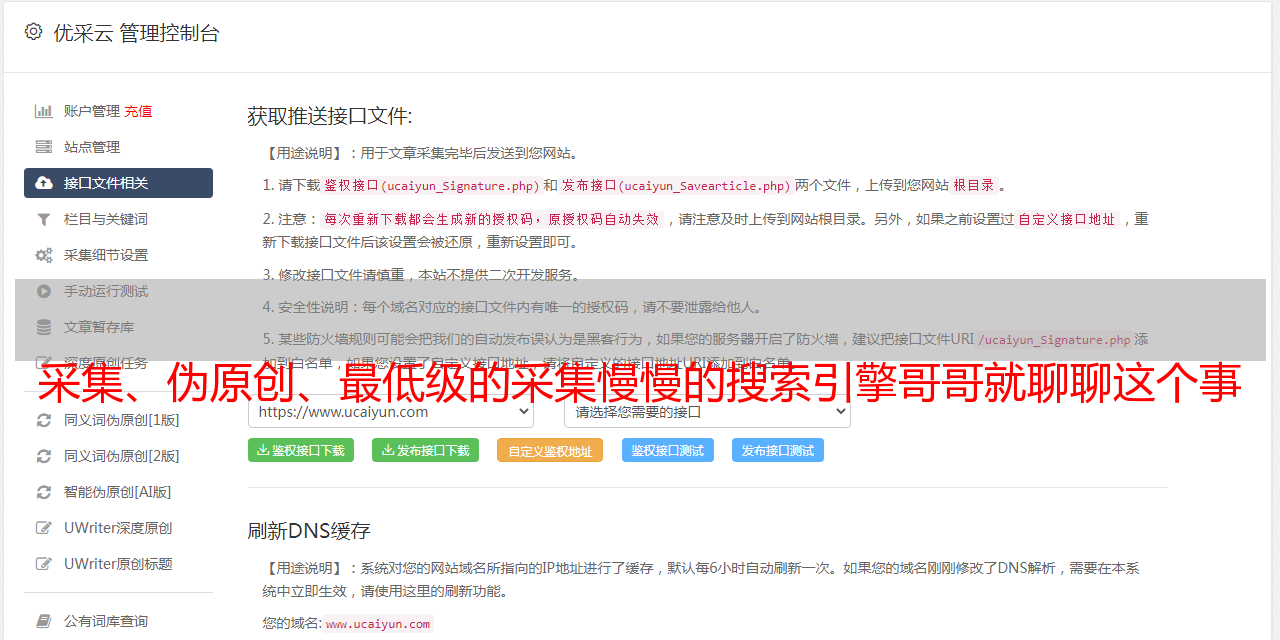The width and height of the screenshot is (1280, 640).
Task: Click the edit icon for UWriter深度原创
Action: click(44, 528)
